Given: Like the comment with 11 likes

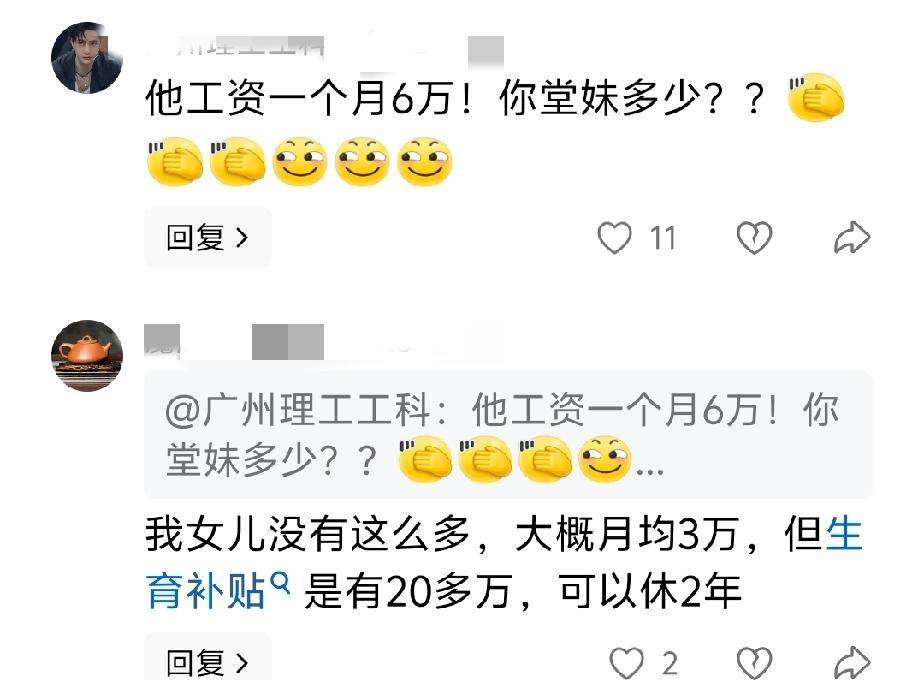Looking at the screenshot, I should (x=615, y=237).
